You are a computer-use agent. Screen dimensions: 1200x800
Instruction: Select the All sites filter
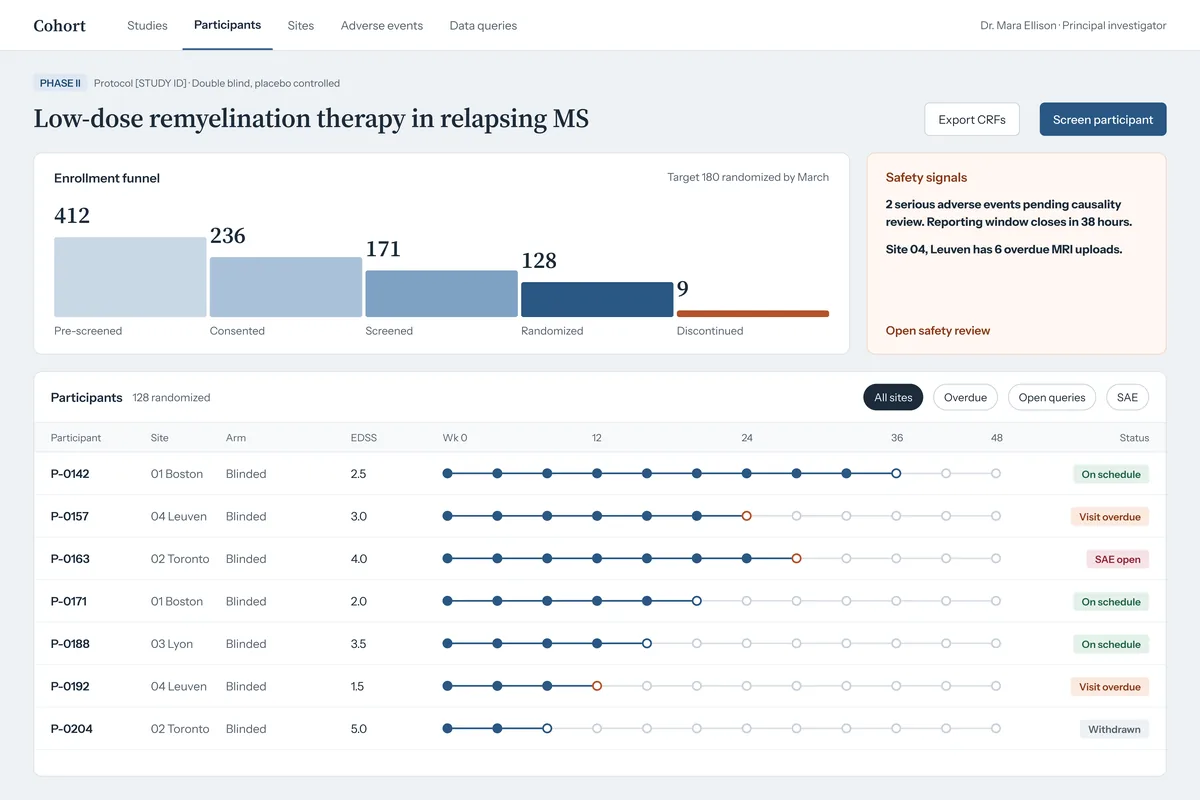893,397
